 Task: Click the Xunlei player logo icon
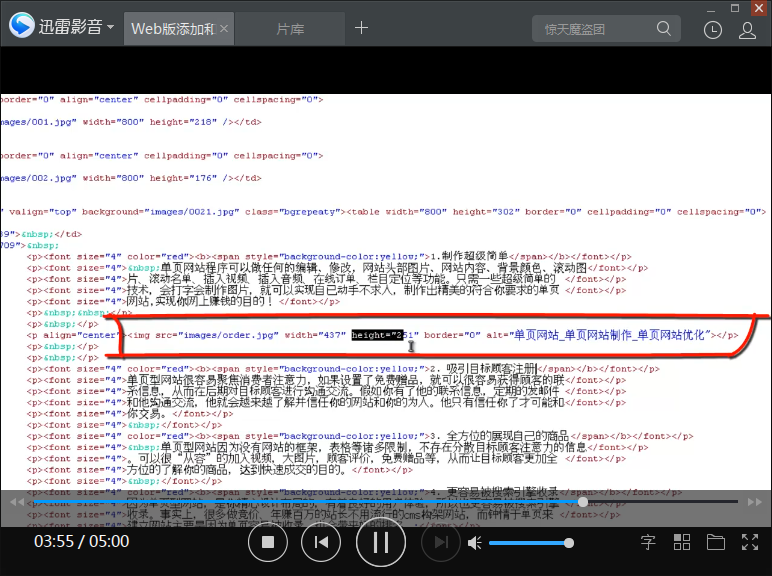(22, 25)
